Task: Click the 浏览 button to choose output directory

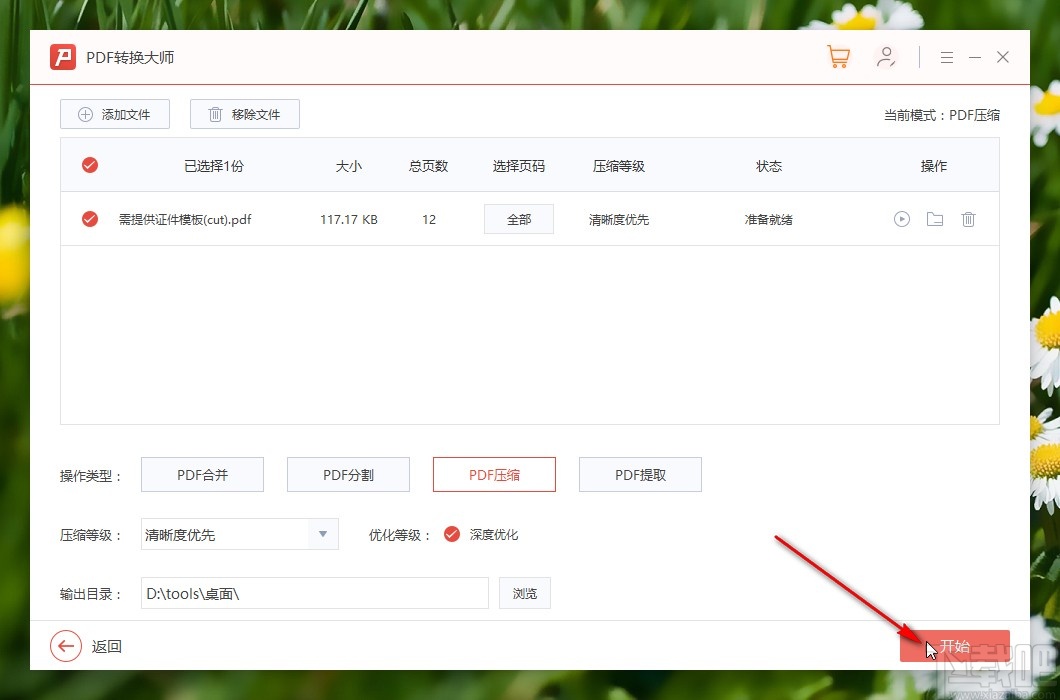Action: pyautogui.click(x=524, y=593)
